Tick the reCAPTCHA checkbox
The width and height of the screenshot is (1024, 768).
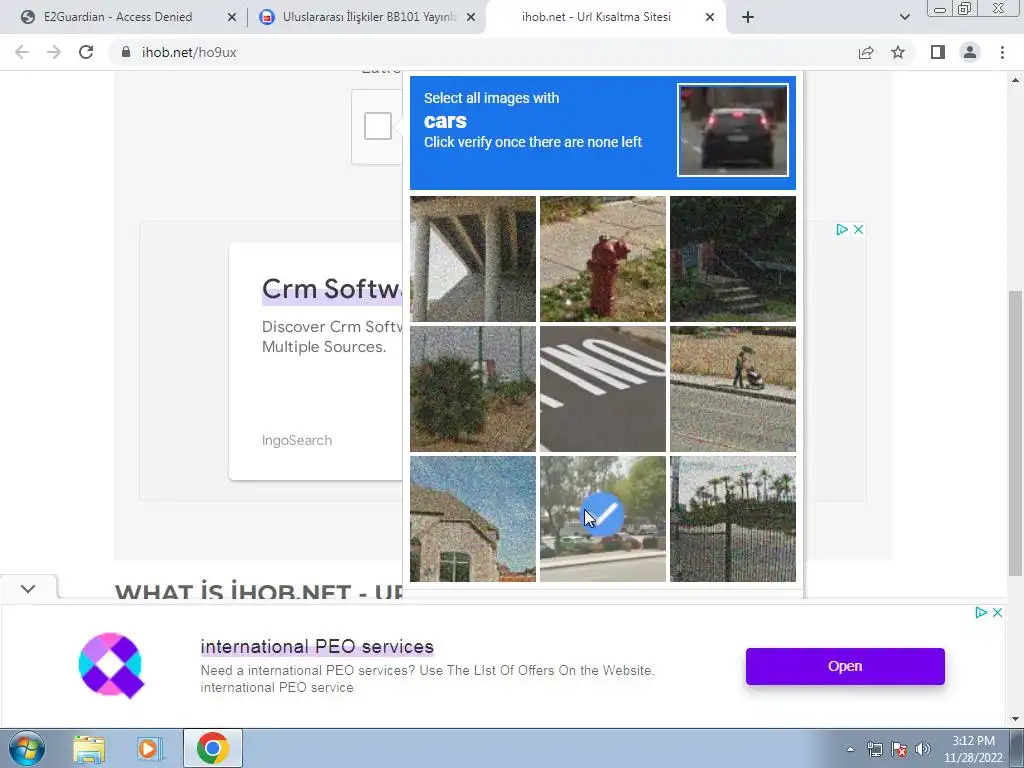pyautogui.click(x=377, y=126)
